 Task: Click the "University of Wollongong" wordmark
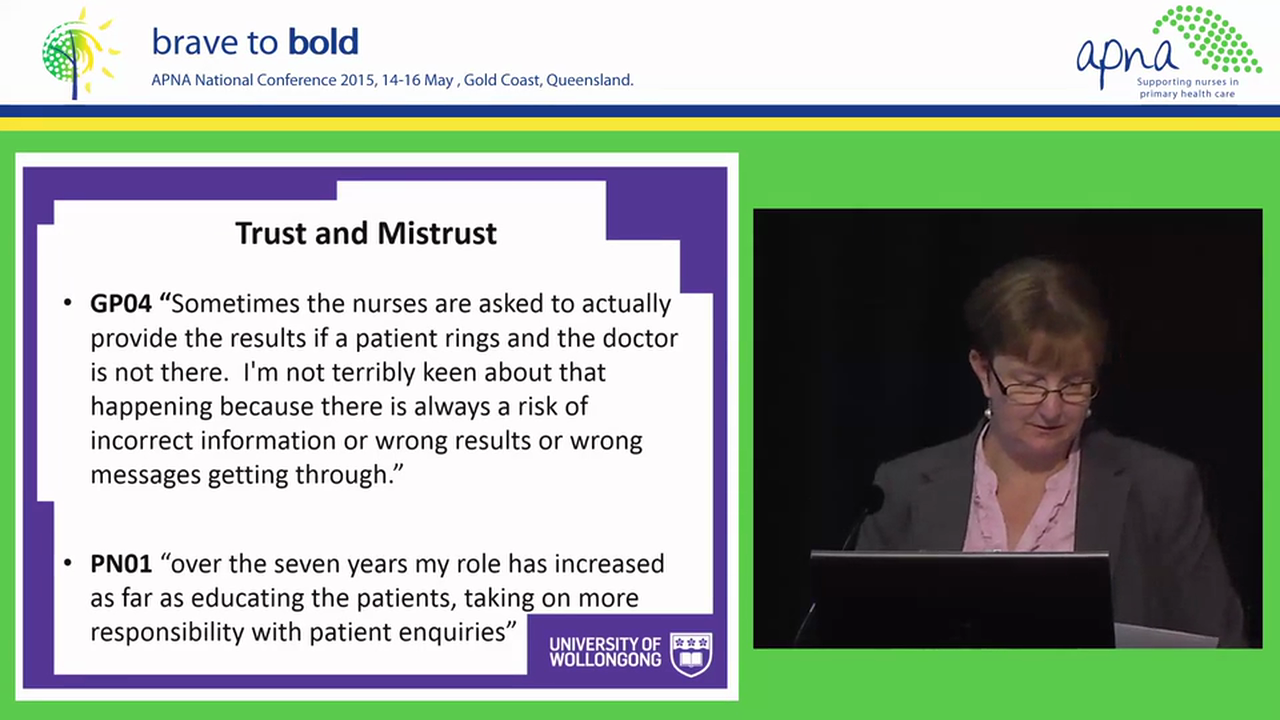tap(605, 652)
